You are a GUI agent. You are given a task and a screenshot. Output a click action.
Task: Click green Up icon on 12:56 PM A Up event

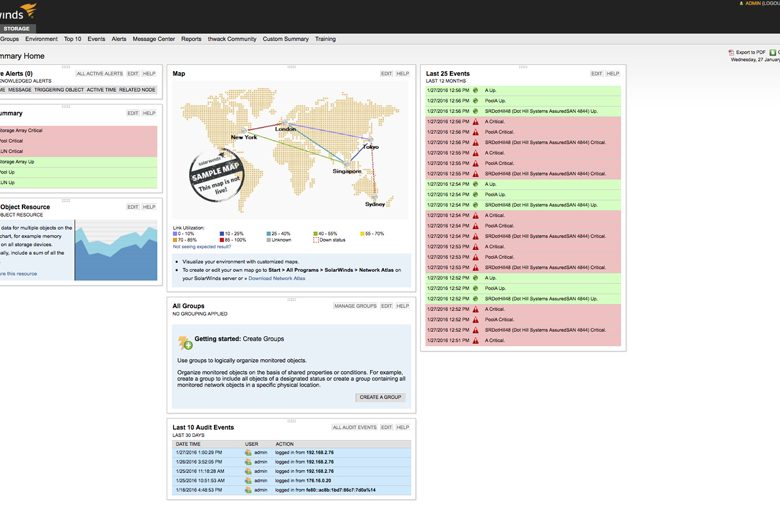pyautogui.click(x=475, y=90)
